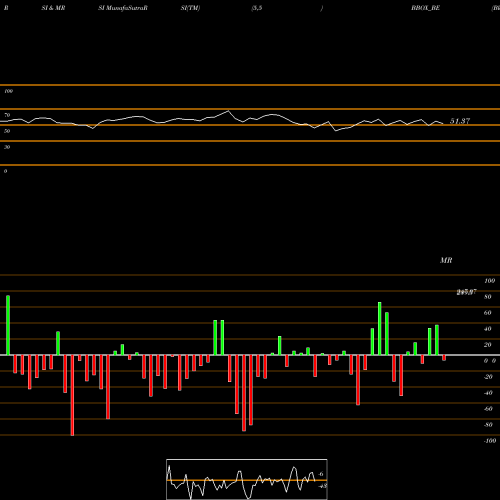
Task: Open the mini oscillator preview chart
Action: coord(247,479)
